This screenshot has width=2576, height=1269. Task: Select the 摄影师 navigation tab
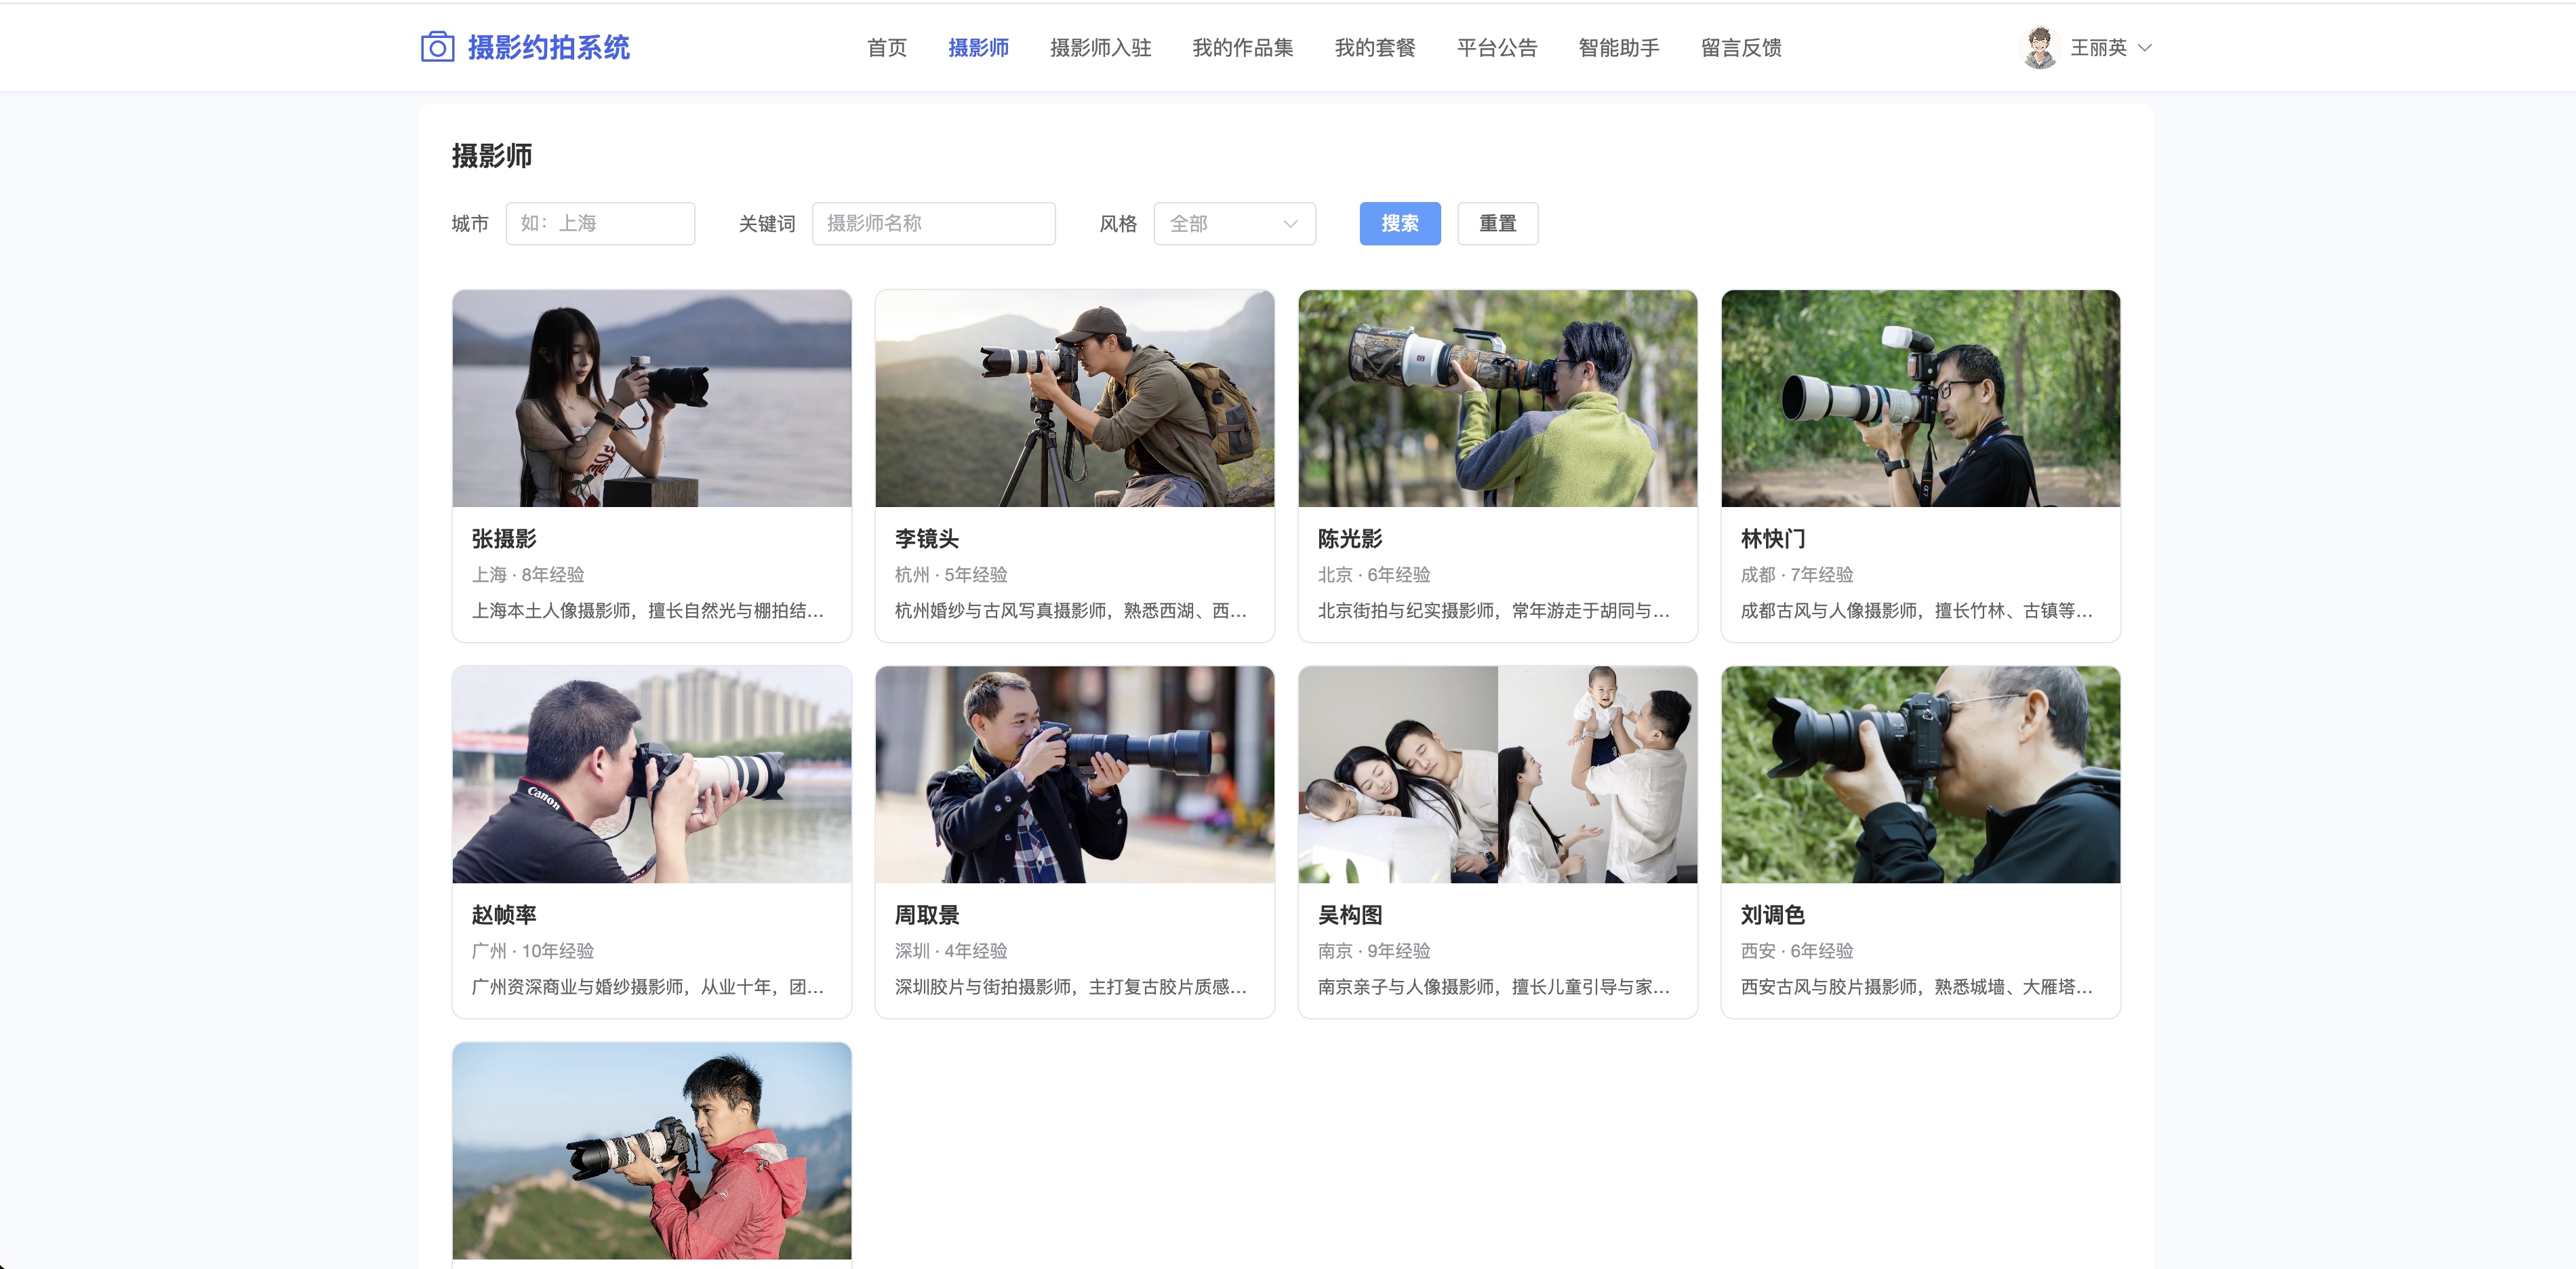978,47
